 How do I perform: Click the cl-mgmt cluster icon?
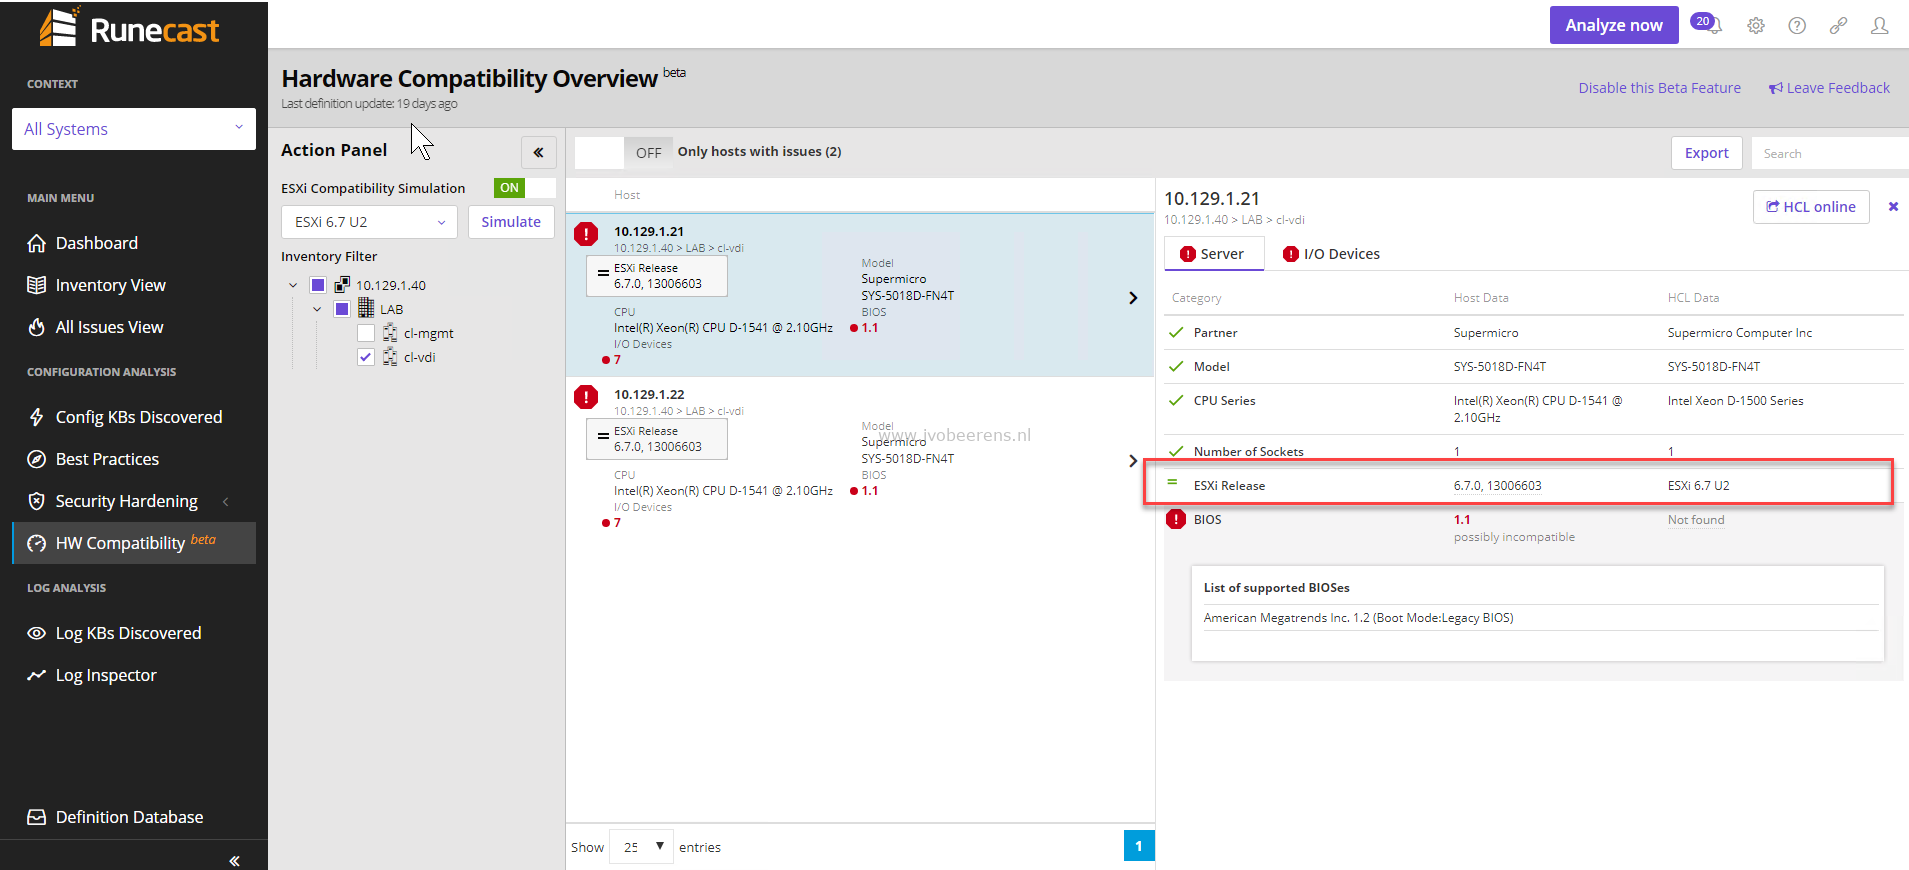(390, 333)
